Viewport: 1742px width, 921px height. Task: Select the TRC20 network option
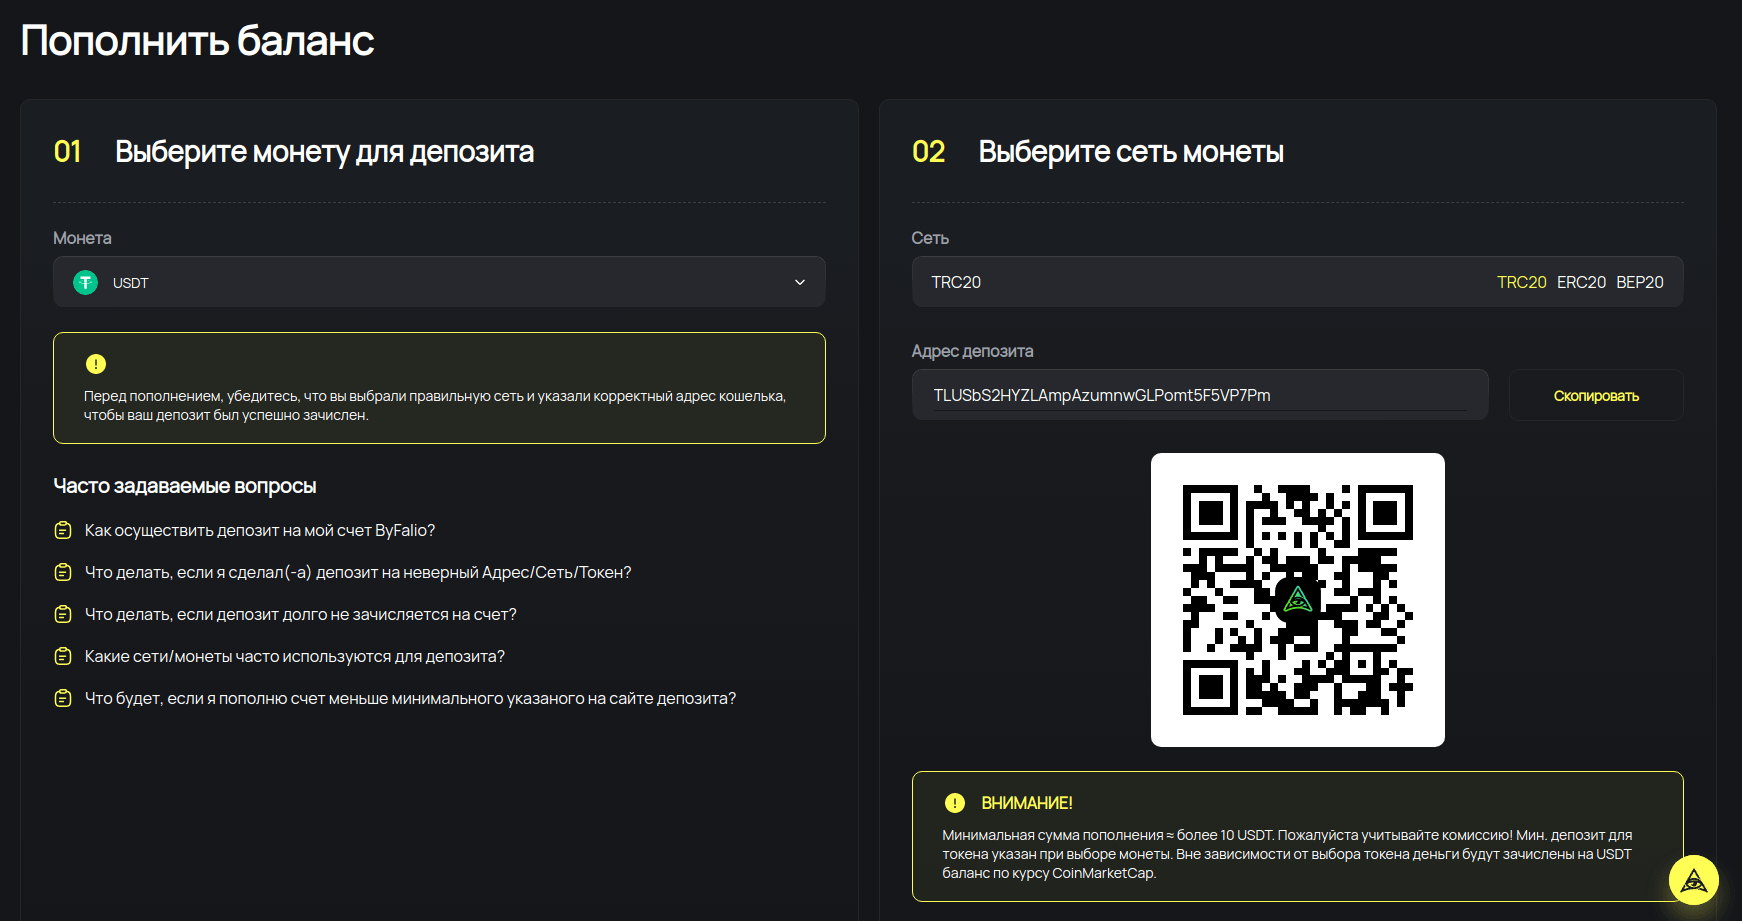pyautogui.click(x=1521, y=282)
